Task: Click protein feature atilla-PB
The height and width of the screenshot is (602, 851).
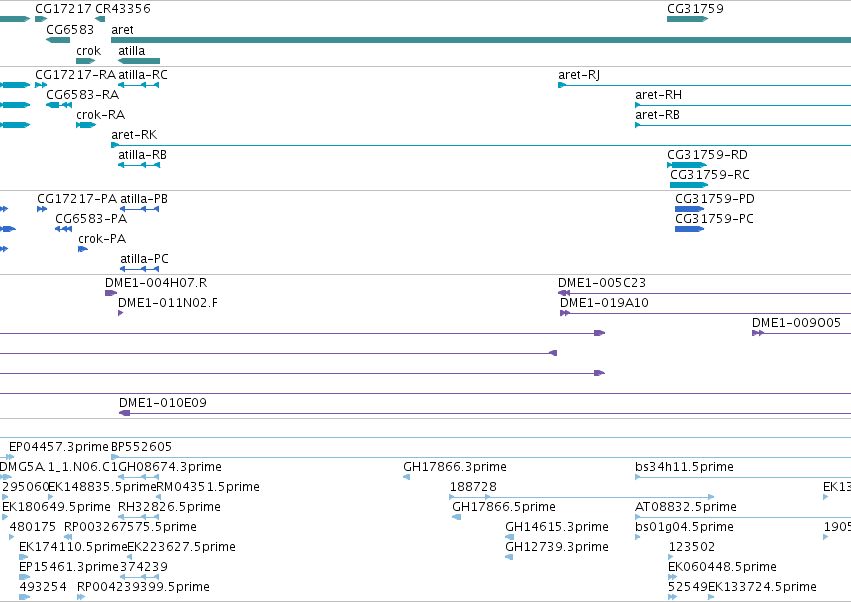Action: point(139,209)
